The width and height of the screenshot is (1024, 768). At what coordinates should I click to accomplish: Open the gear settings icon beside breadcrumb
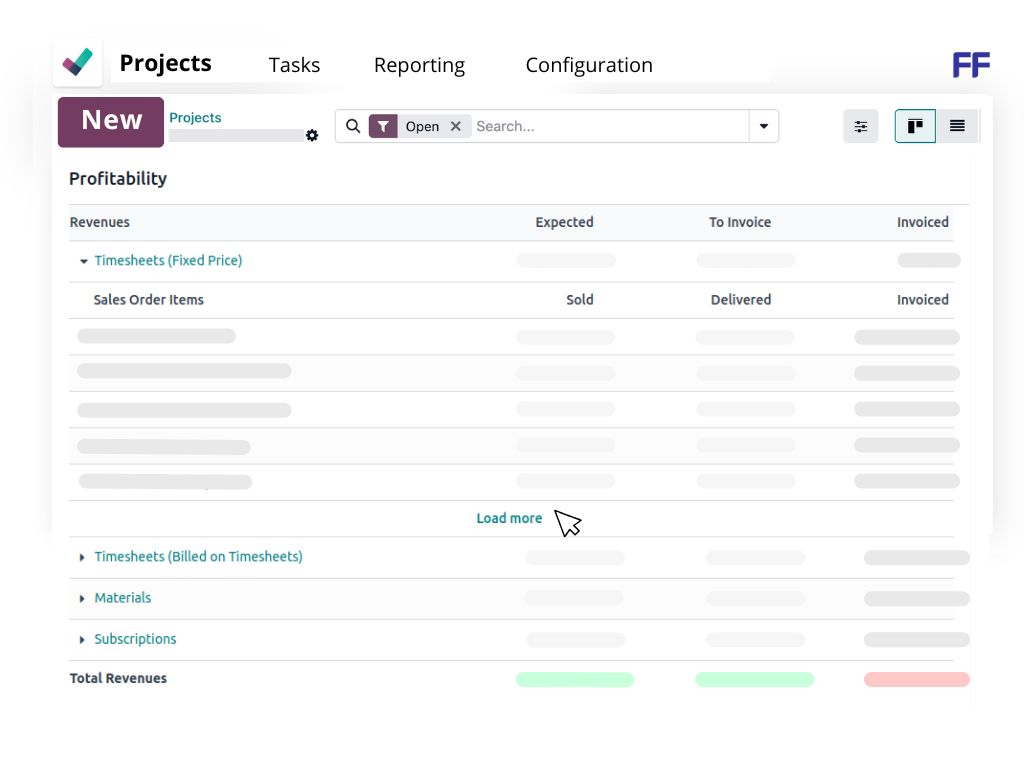coord(312,136)
